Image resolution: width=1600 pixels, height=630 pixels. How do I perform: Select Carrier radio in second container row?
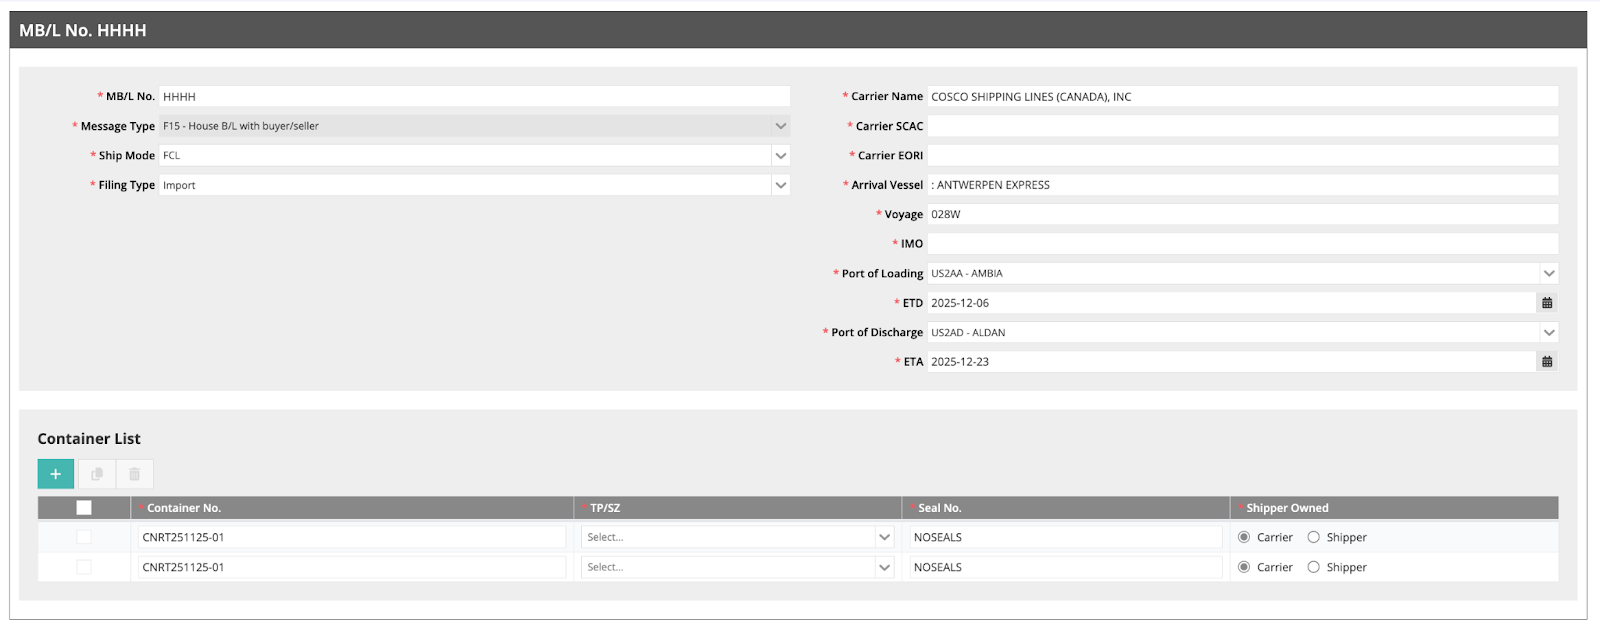click(x=1244, y=567)
